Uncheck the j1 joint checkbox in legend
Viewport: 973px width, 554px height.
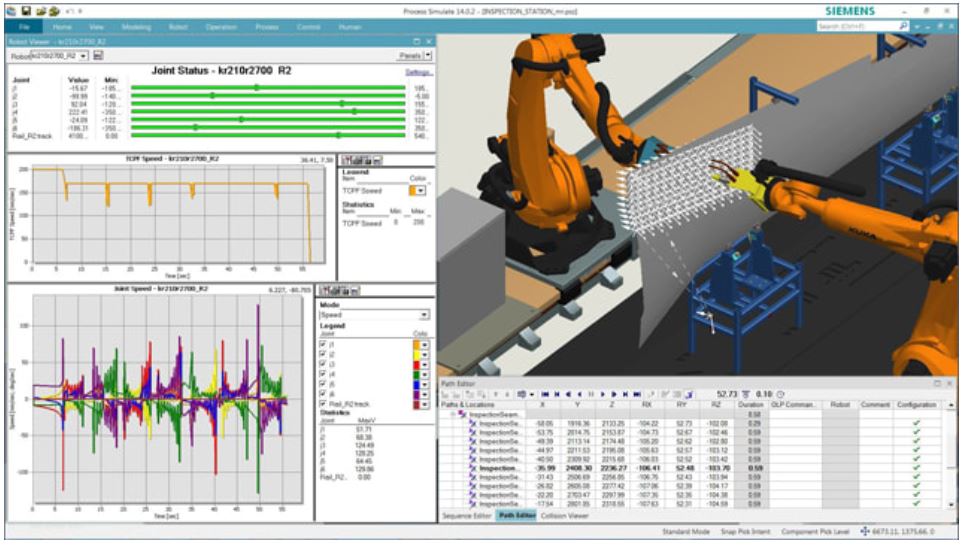(323, 344)
